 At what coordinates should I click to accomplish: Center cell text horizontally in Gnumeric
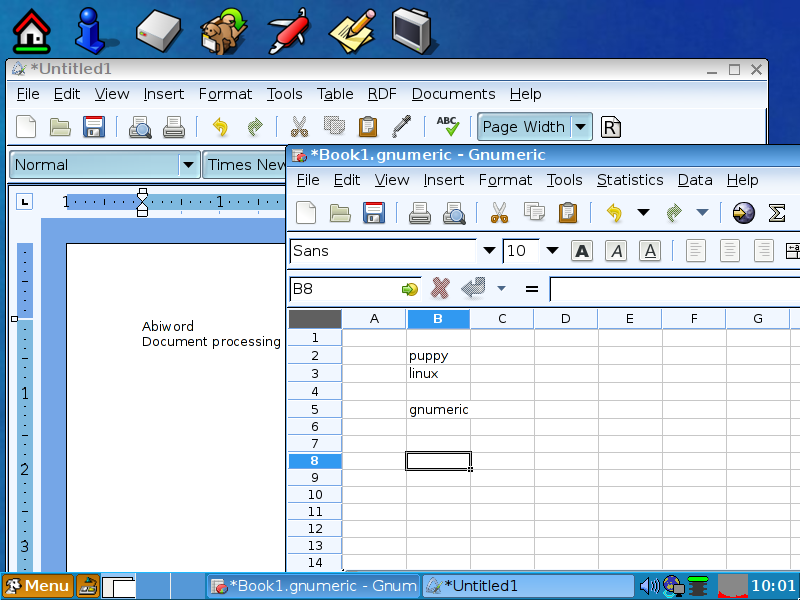click(x=730, y=251)
